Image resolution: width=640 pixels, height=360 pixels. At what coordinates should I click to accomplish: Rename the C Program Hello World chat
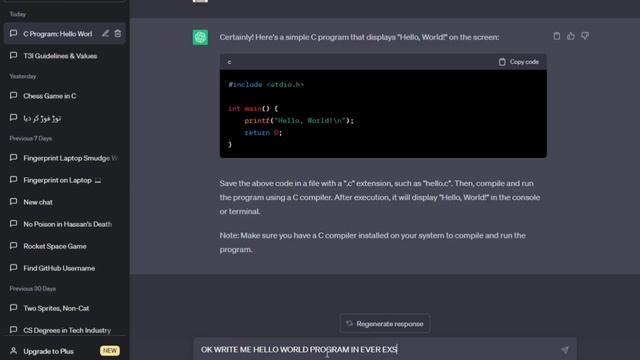(x=105, y=33)
